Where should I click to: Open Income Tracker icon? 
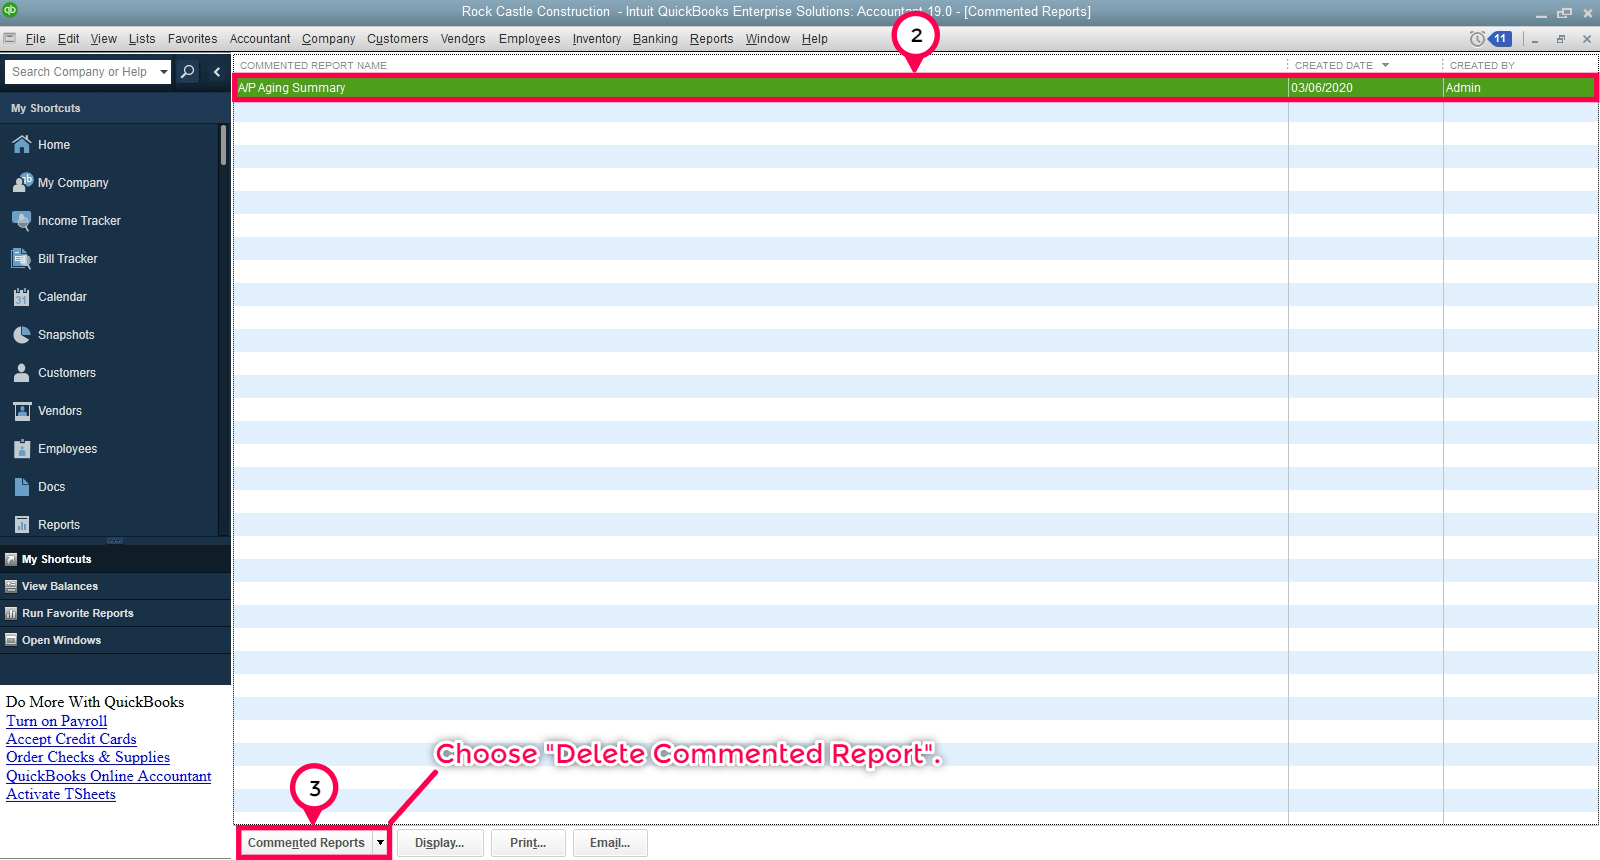tap(21, 221)
